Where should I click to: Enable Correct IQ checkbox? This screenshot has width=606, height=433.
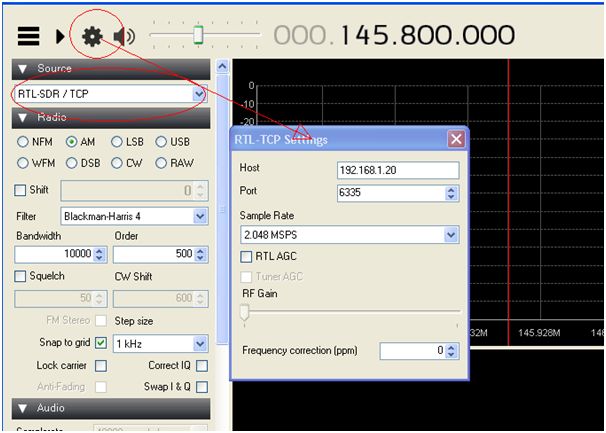click(202, 366)
